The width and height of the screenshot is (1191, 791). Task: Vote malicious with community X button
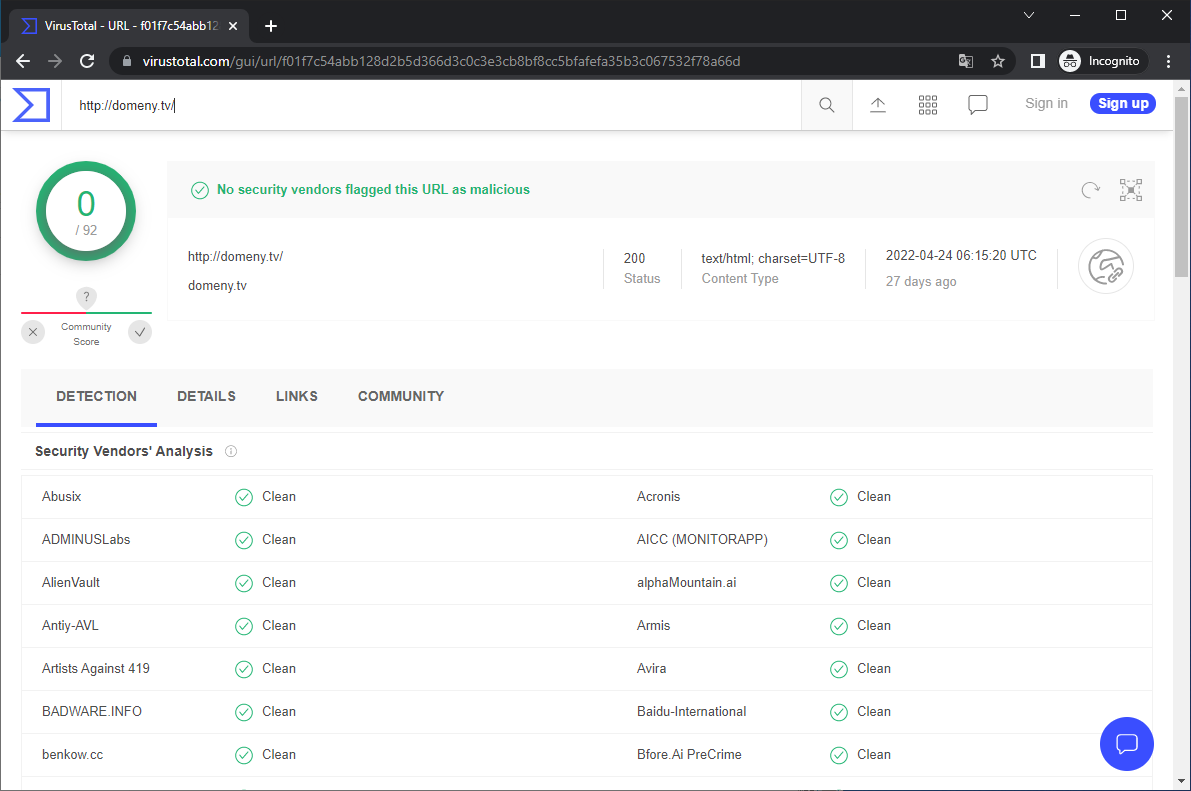[x=33, y=332]
